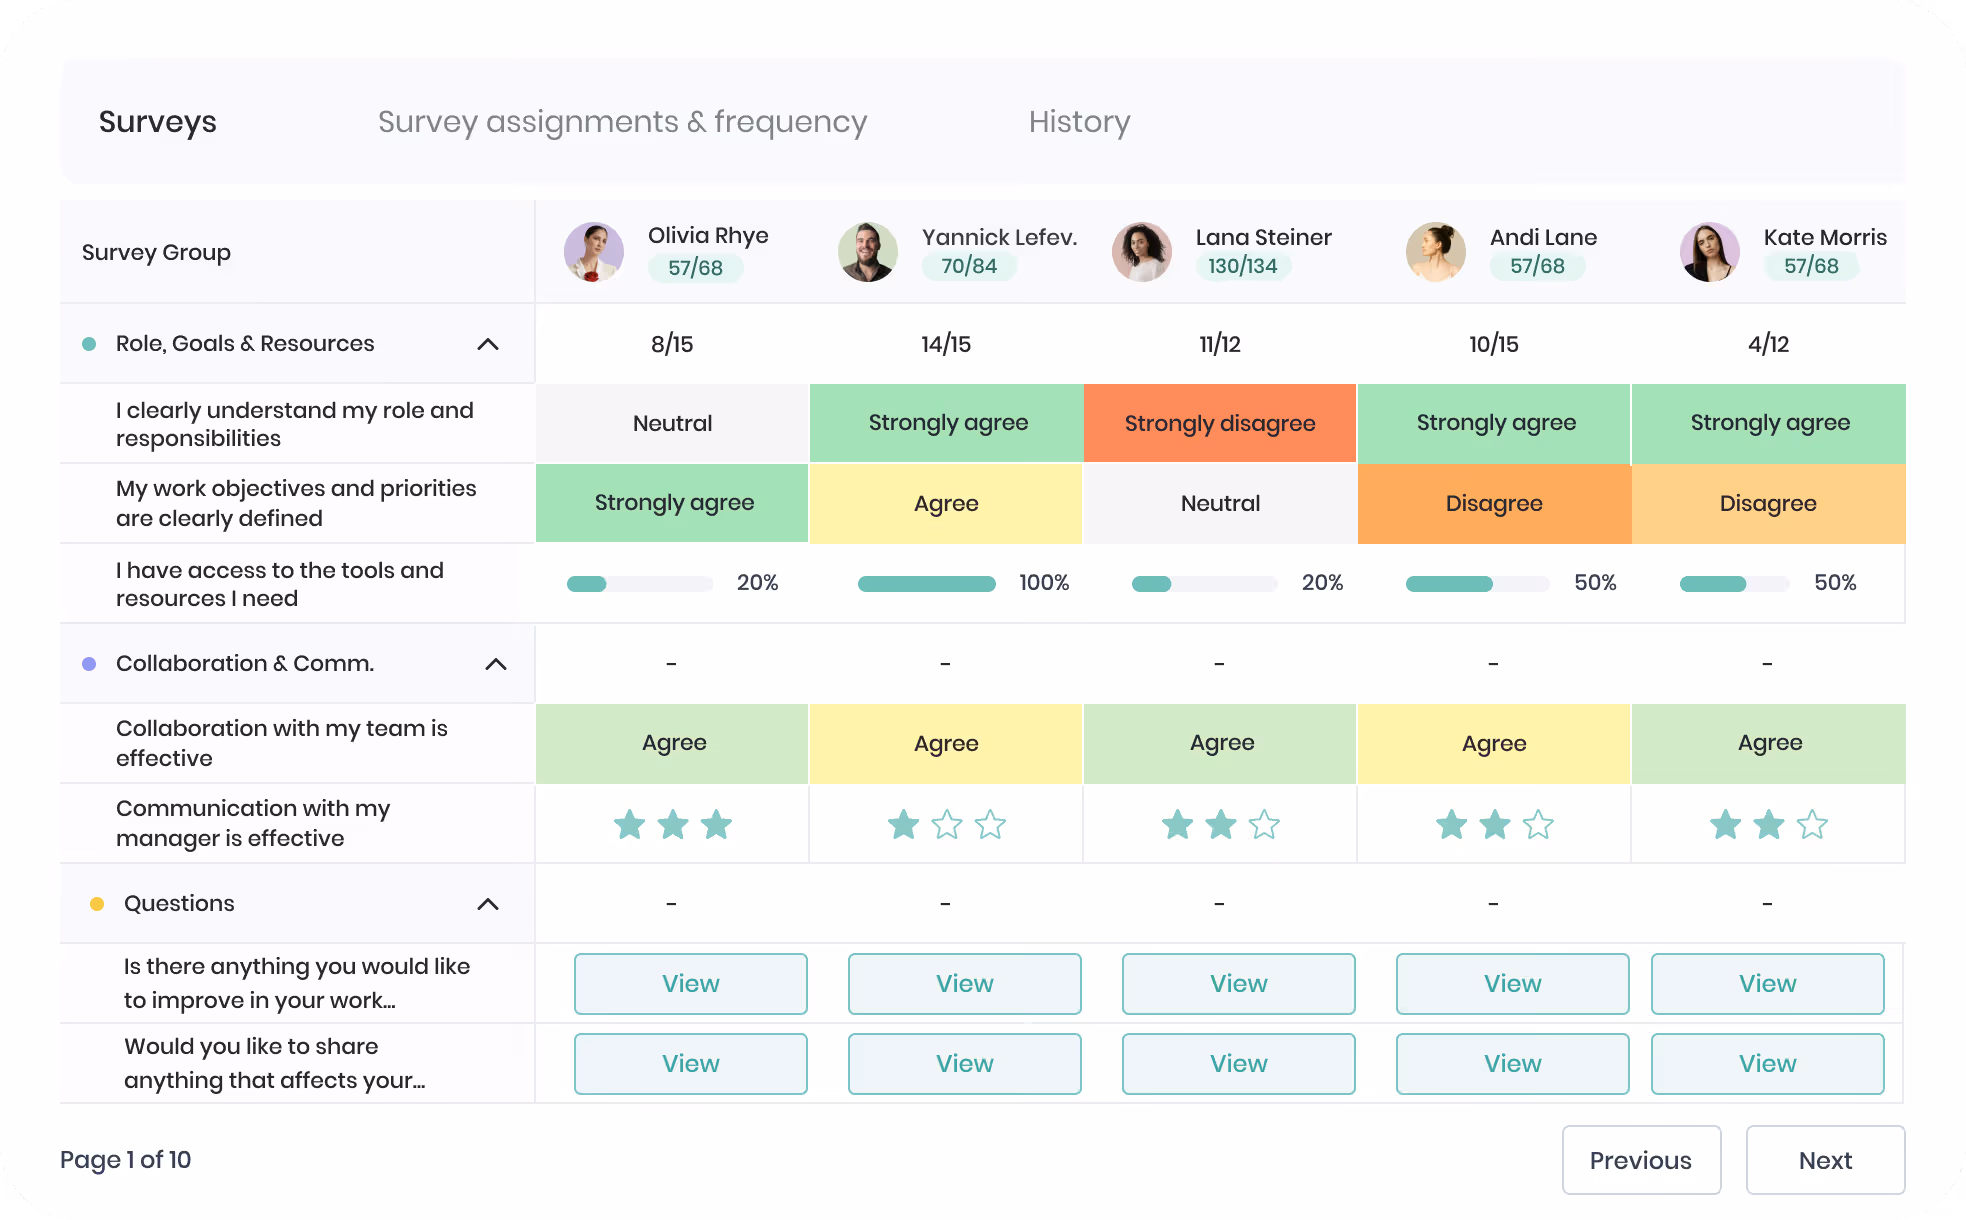View Lana Steiner's improvement answer
This screenshot has width=1966, height=1220.
click(1239, 984)
